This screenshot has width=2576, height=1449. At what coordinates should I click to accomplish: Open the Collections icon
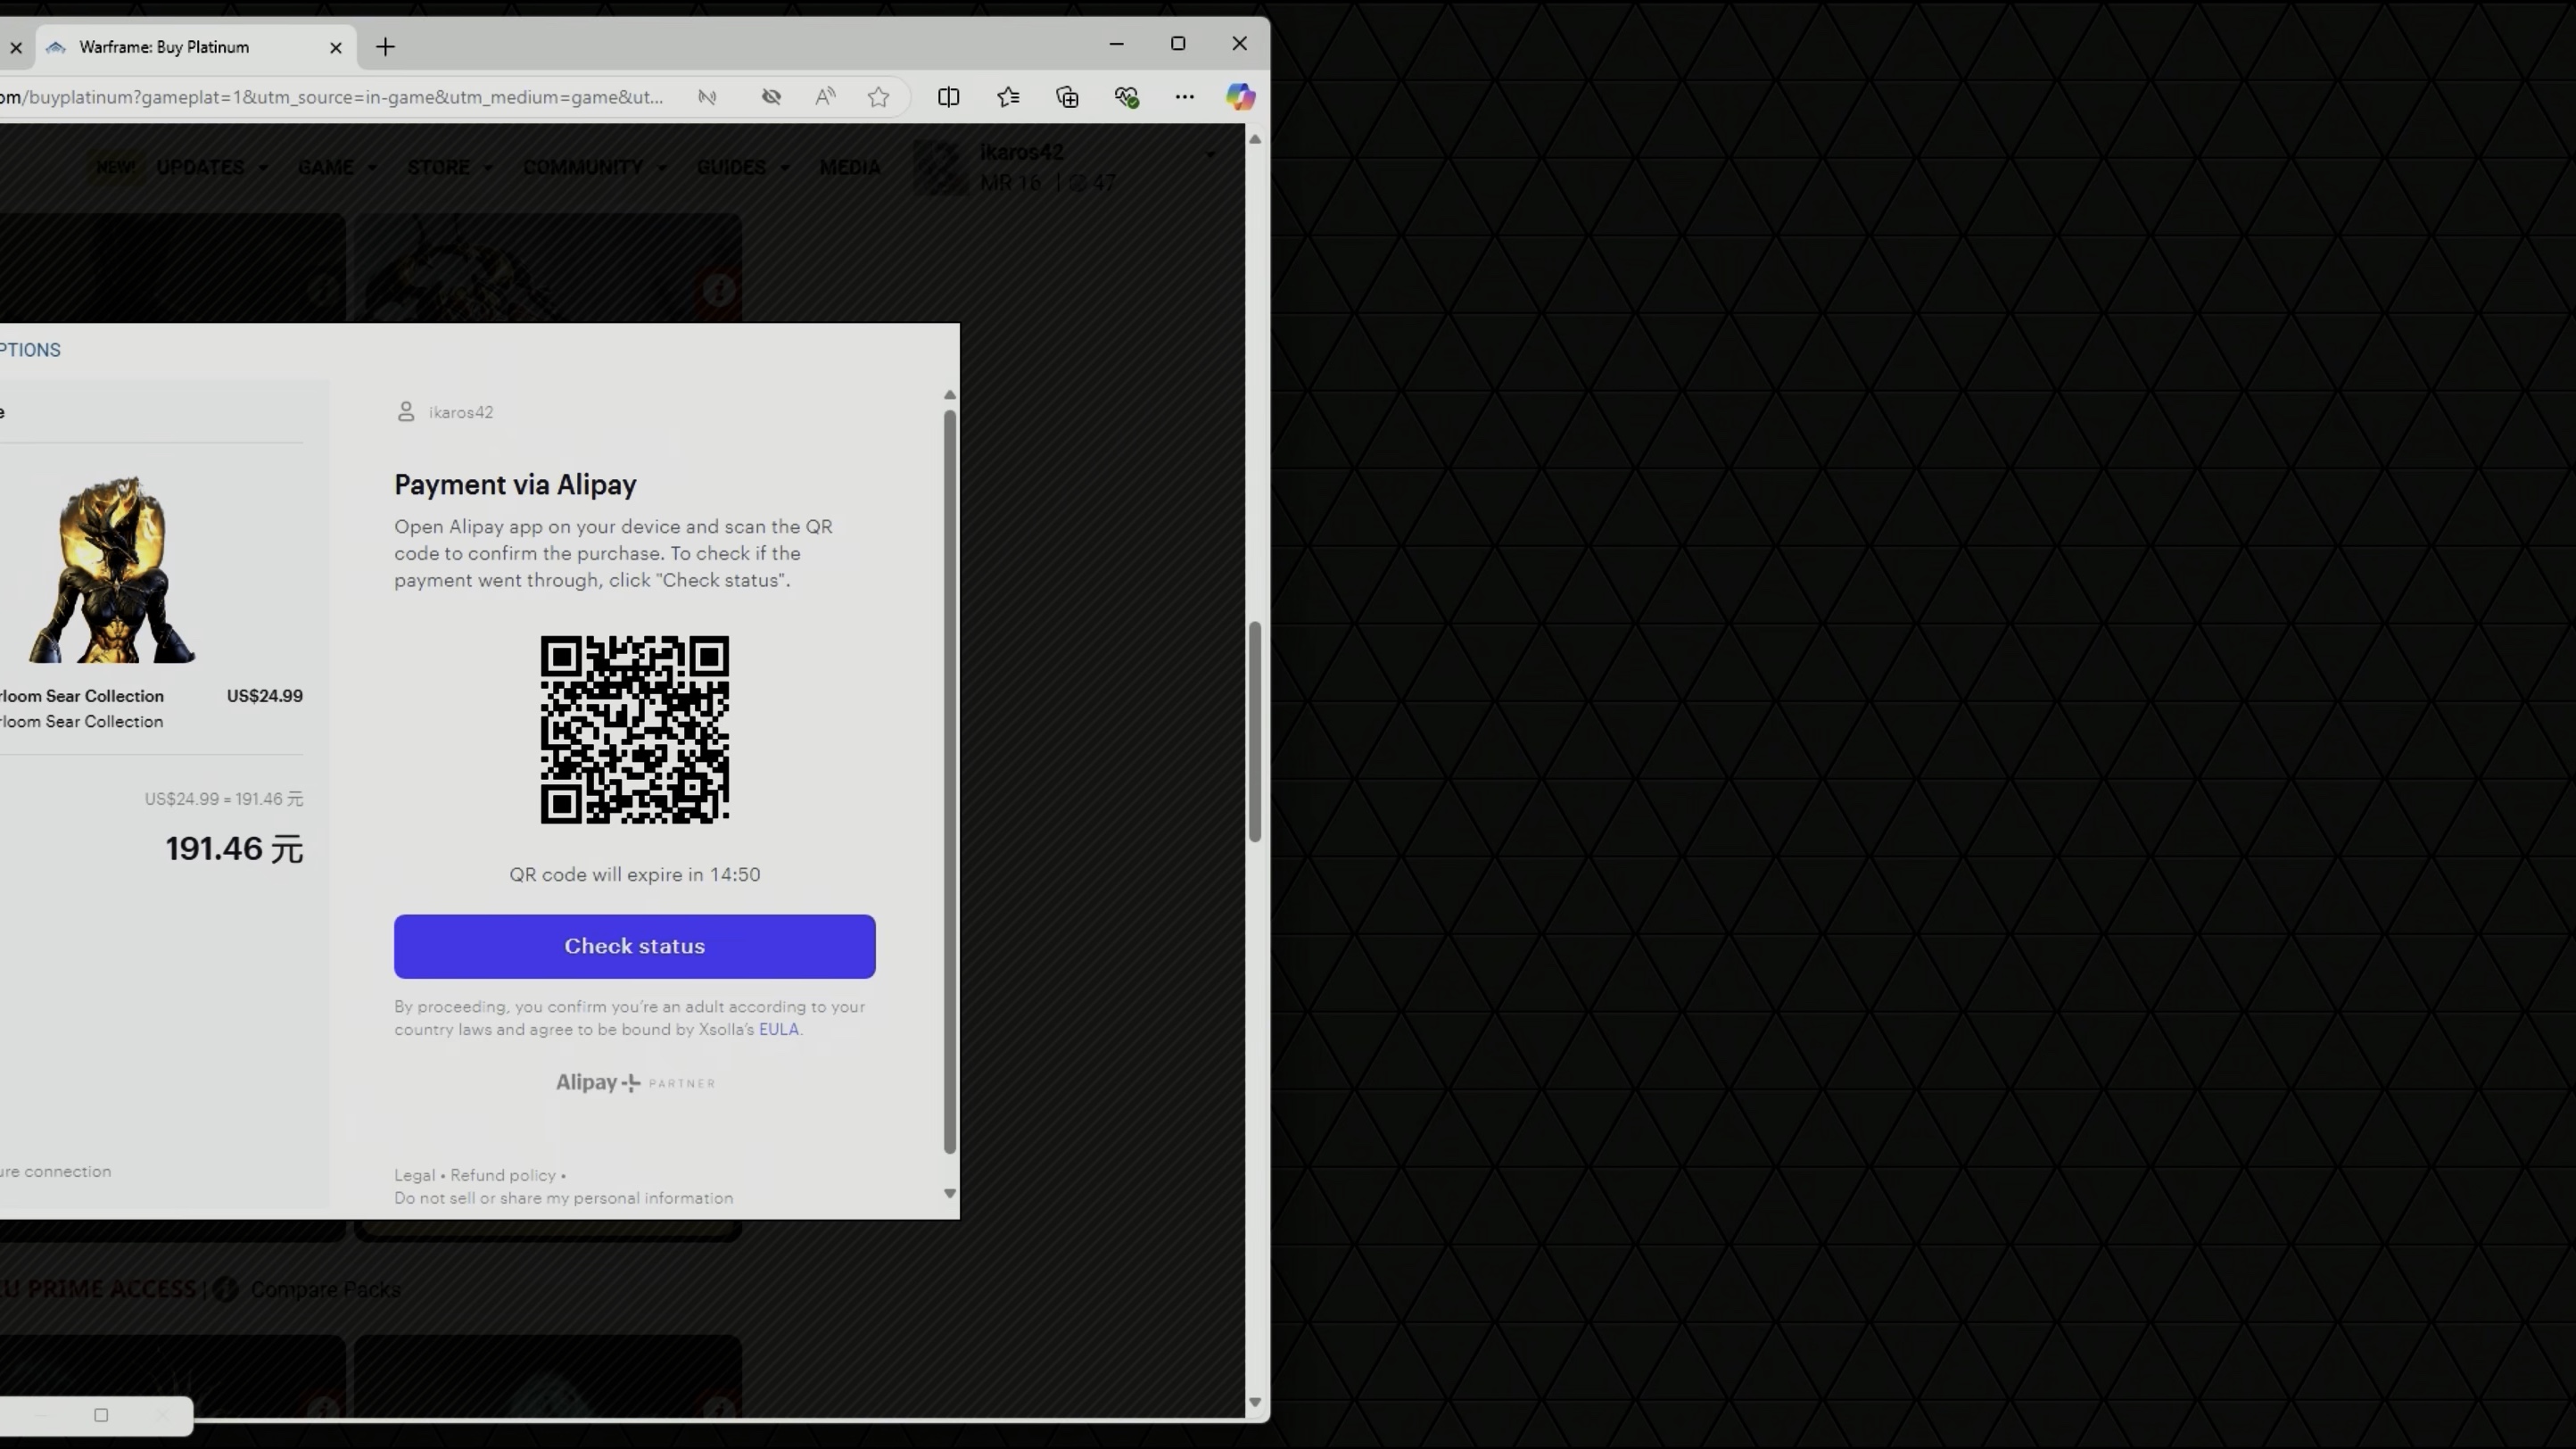[1067, 97]
